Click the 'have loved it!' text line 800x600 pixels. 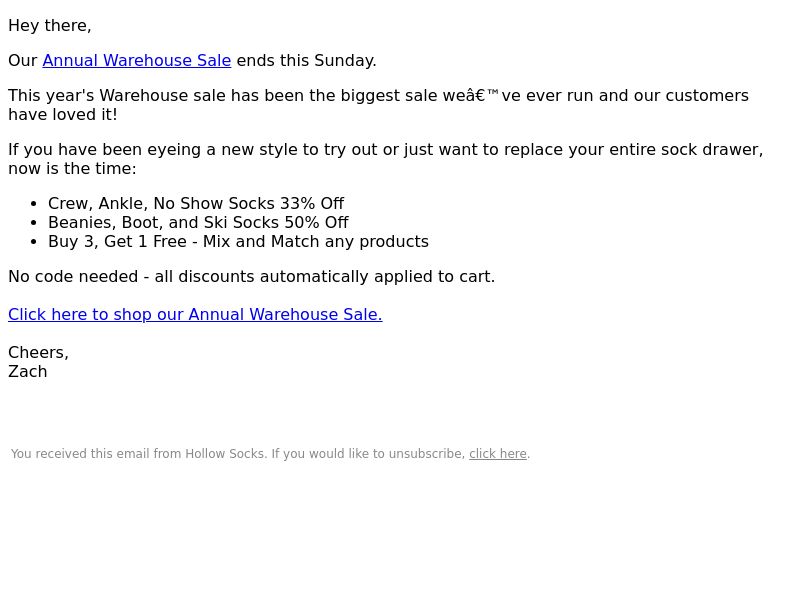pyautogui.click(x=63, y=115)
